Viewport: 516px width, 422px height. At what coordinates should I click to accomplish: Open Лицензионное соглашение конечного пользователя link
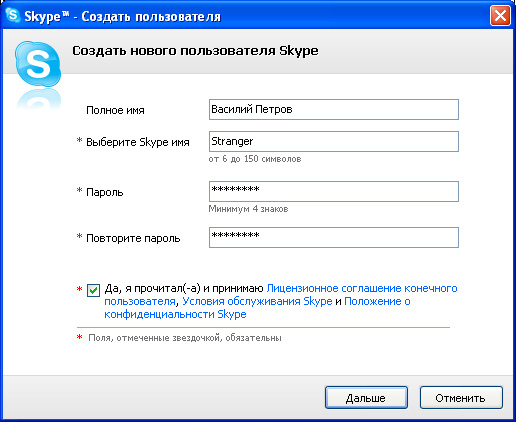coord(281,295)
